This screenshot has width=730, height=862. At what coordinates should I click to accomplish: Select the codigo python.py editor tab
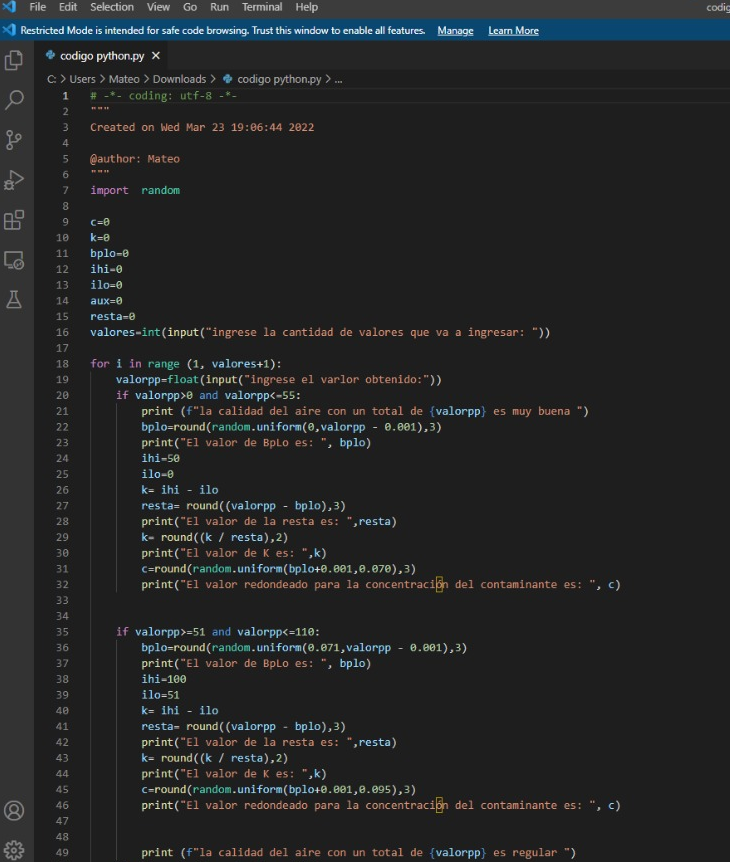point(102,56)
